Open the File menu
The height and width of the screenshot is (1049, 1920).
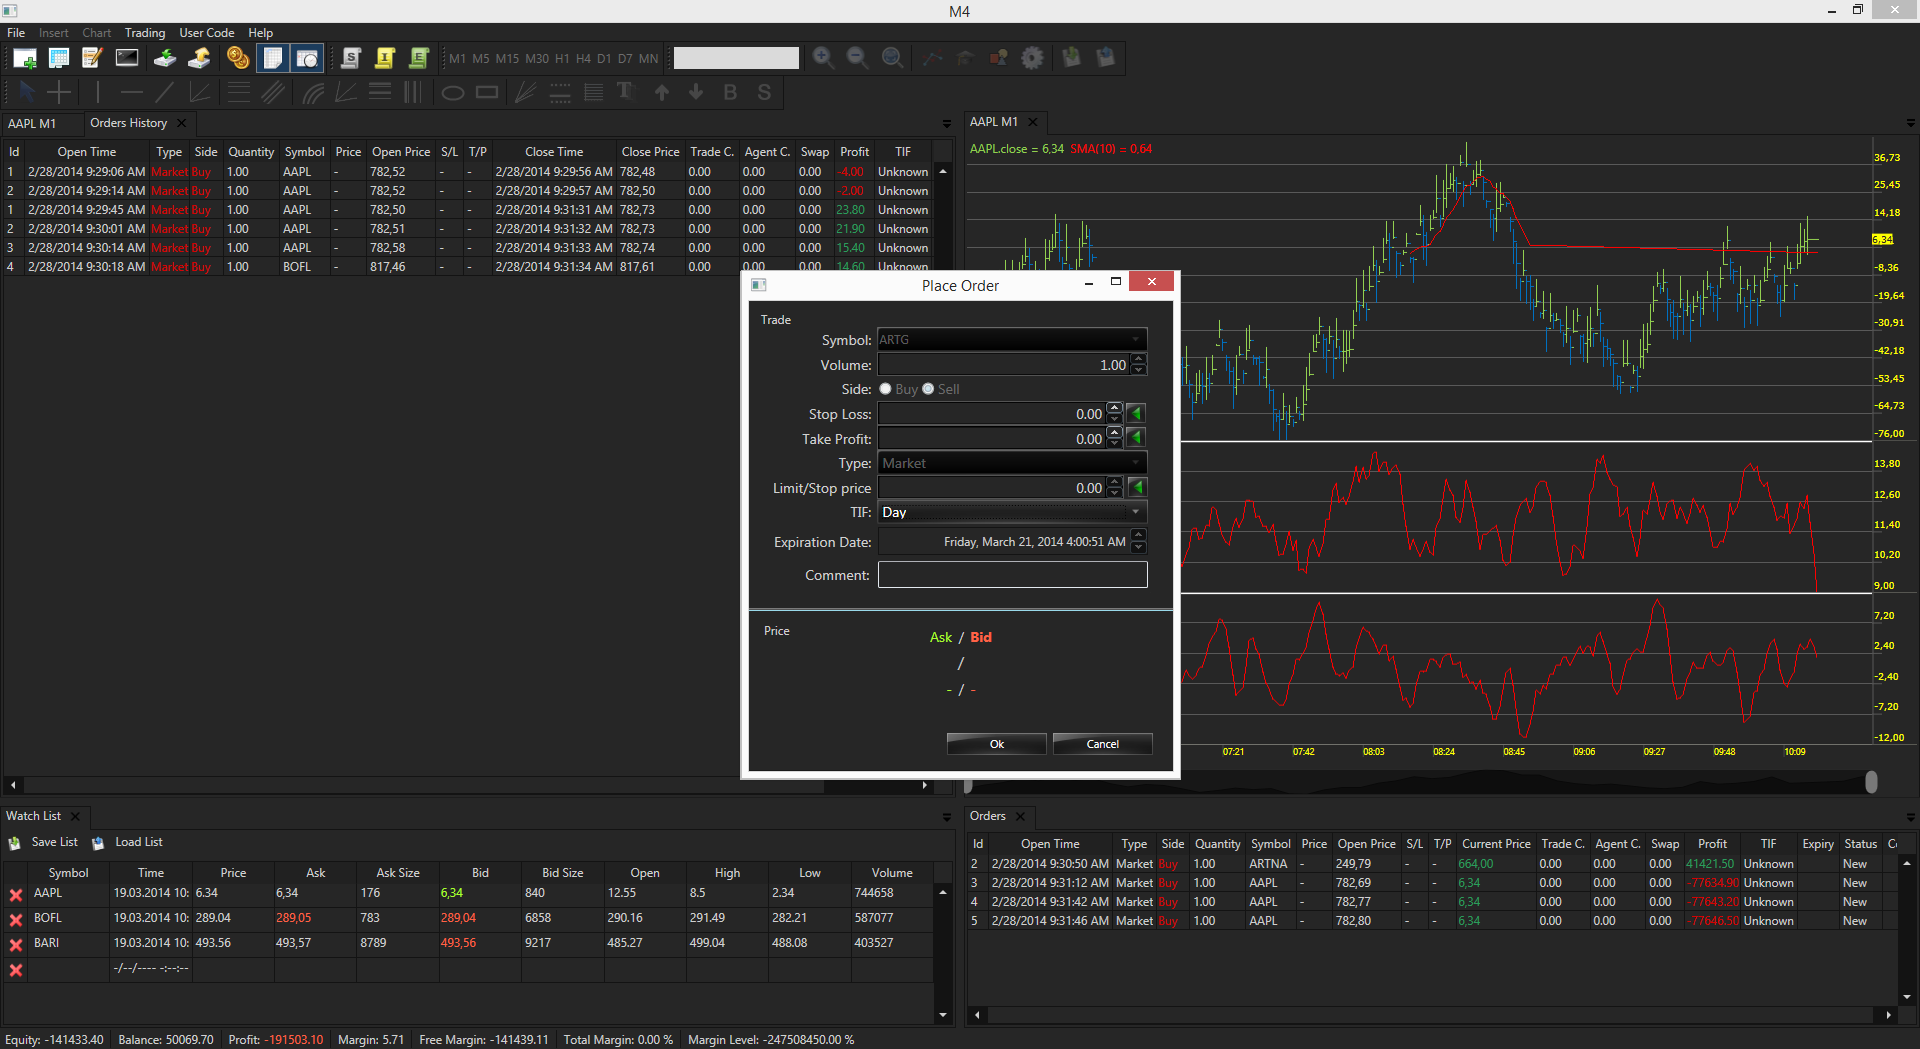point(16,33)
